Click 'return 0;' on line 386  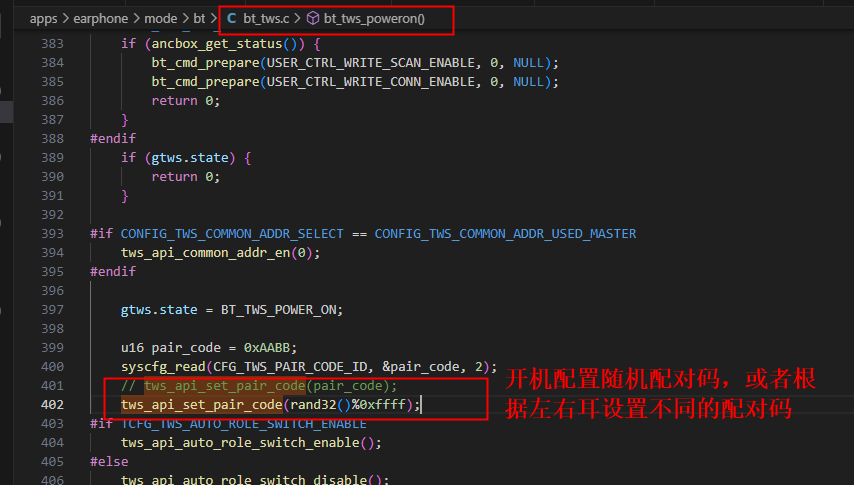tap(186, 101)
